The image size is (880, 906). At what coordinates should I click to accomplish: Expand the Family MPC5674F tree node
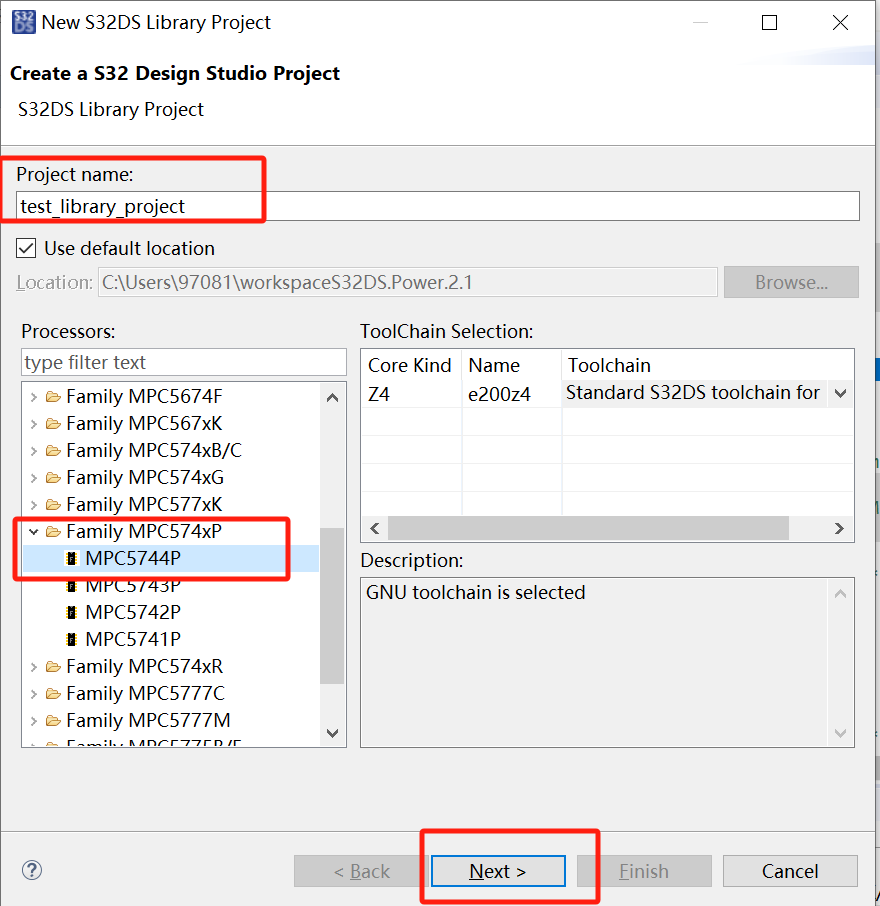(34, 397)
